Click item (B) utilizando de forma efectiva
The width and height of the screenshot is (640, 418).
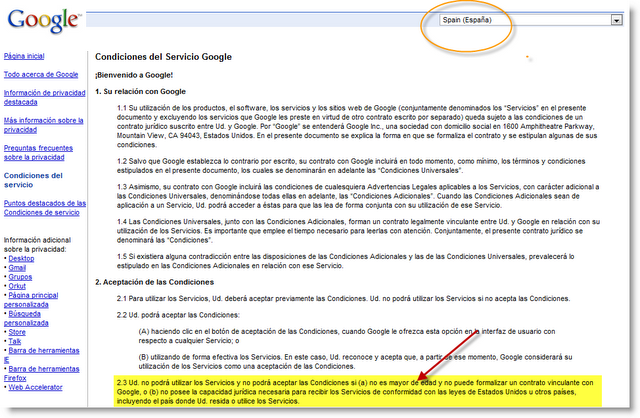click(x=355, y=362)
